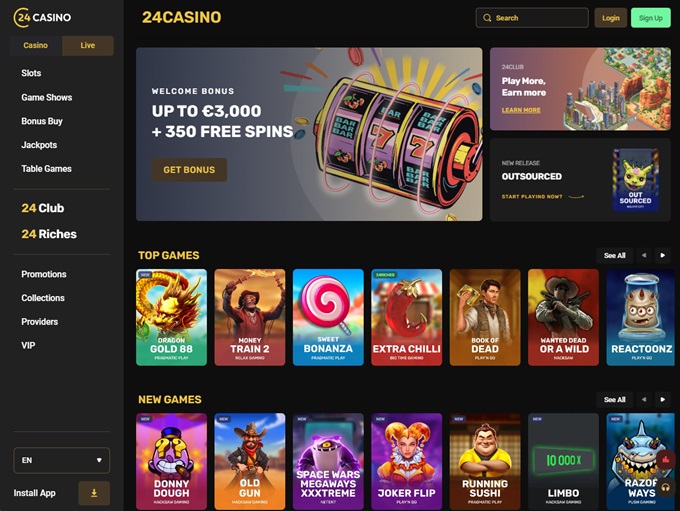Screen dimensions: 680x511
Task: Go to previous Top Games arrow
Action: click(644, 256)
